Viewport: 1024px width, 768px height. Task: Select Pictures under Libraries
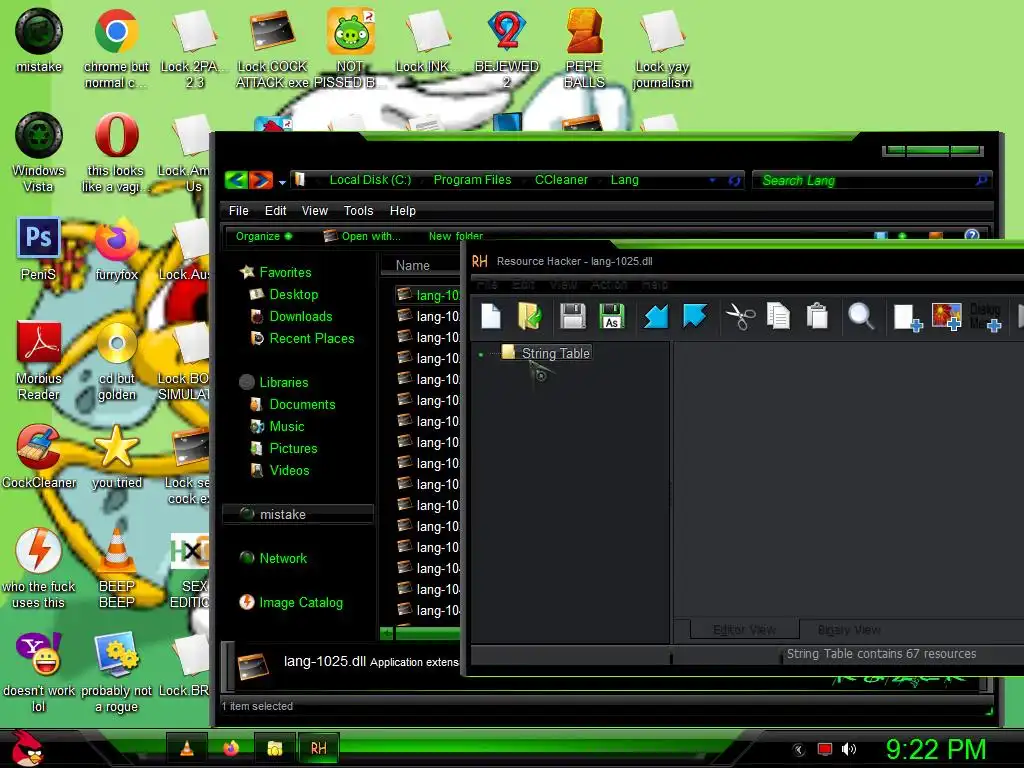(x=293, y=449)
